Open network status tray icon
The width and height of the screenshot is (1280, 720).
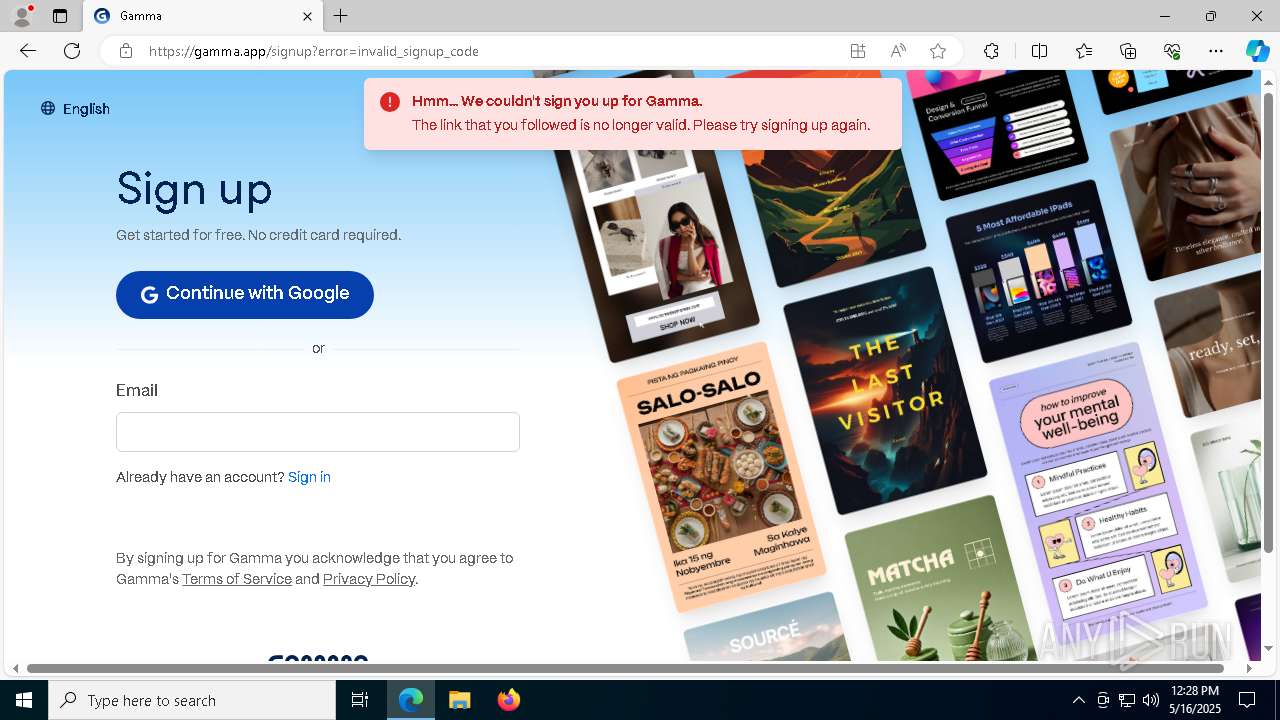tap(1127, 700)
